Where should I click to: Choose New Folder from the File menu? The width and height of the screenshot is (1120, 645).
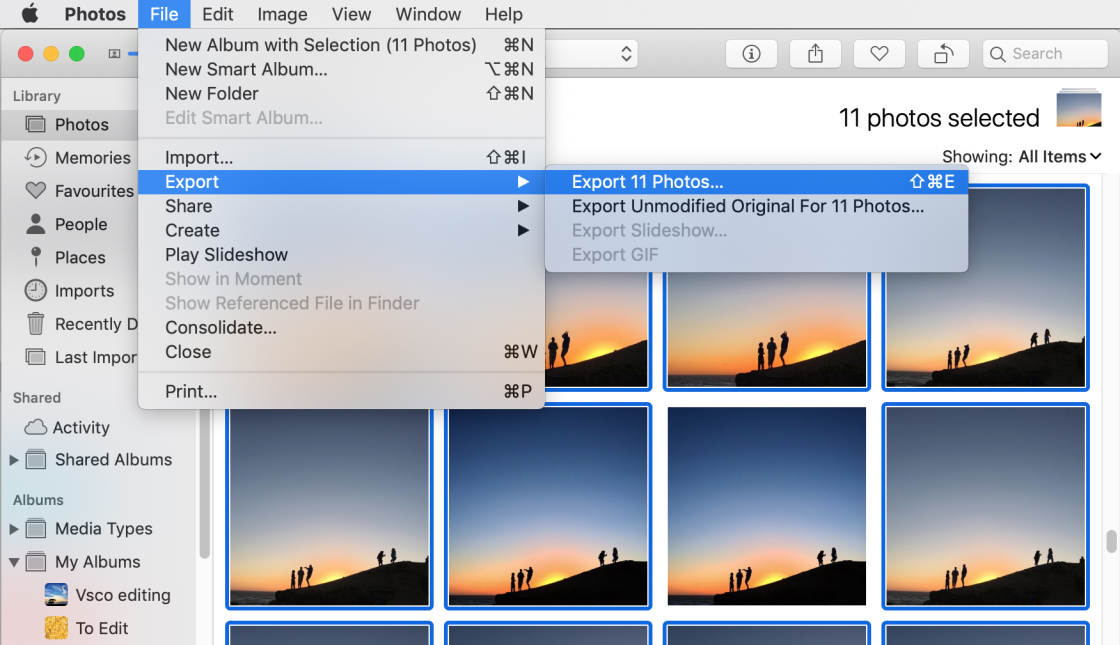point(341,93)
